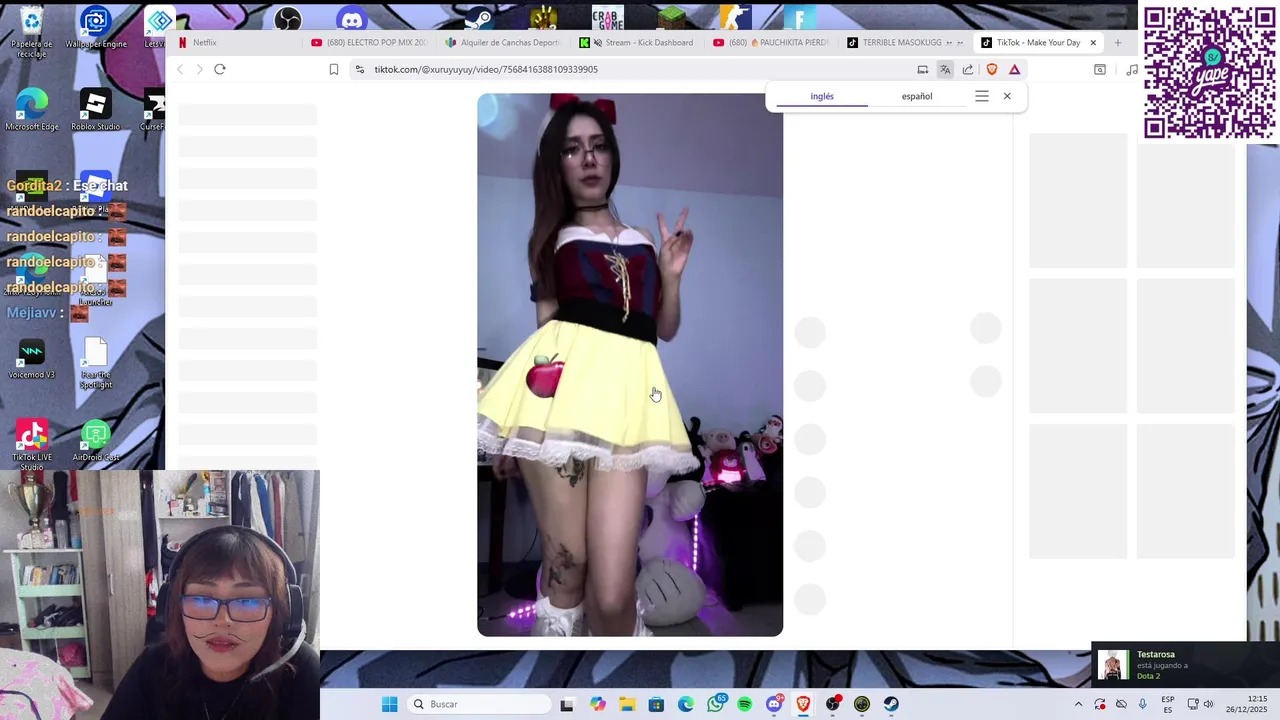Switch to Stream - Kick Dashboard tab

(x=637, y=43)
